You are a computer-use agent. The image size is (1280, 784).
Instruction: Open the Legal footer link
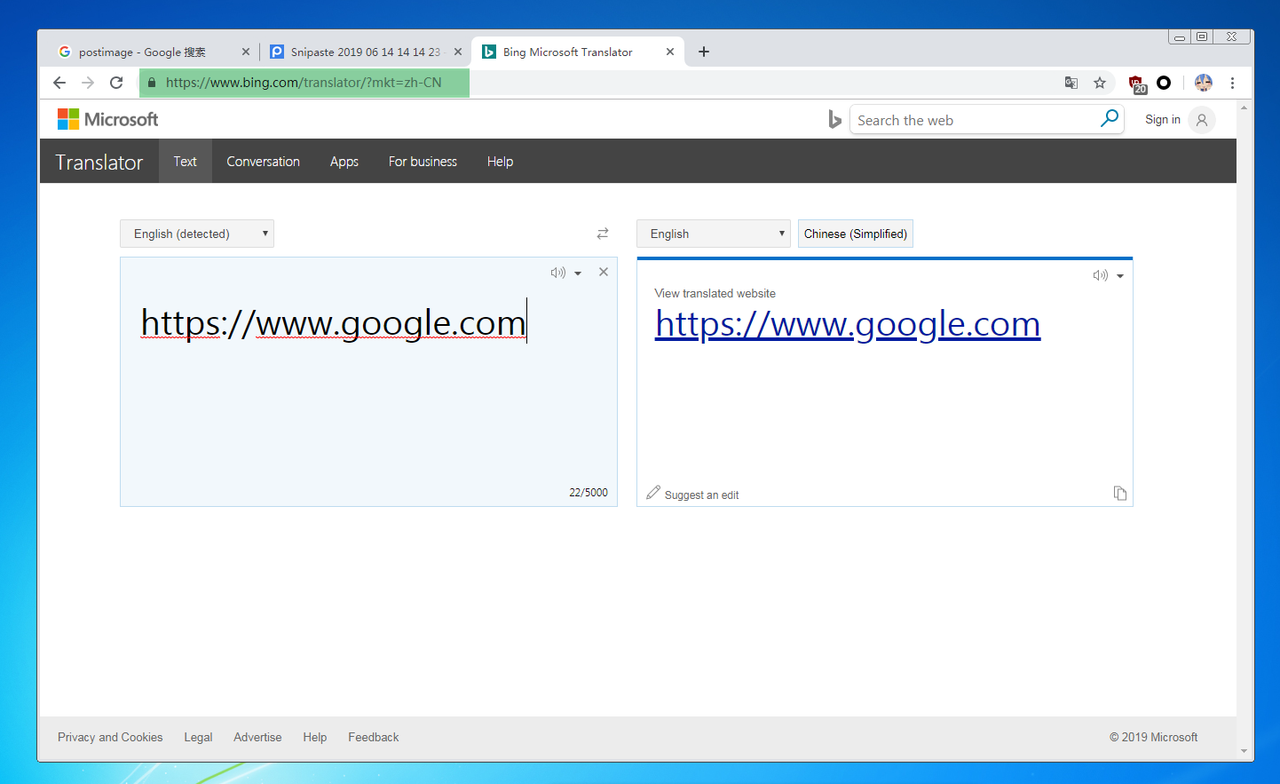coord(198,737)
